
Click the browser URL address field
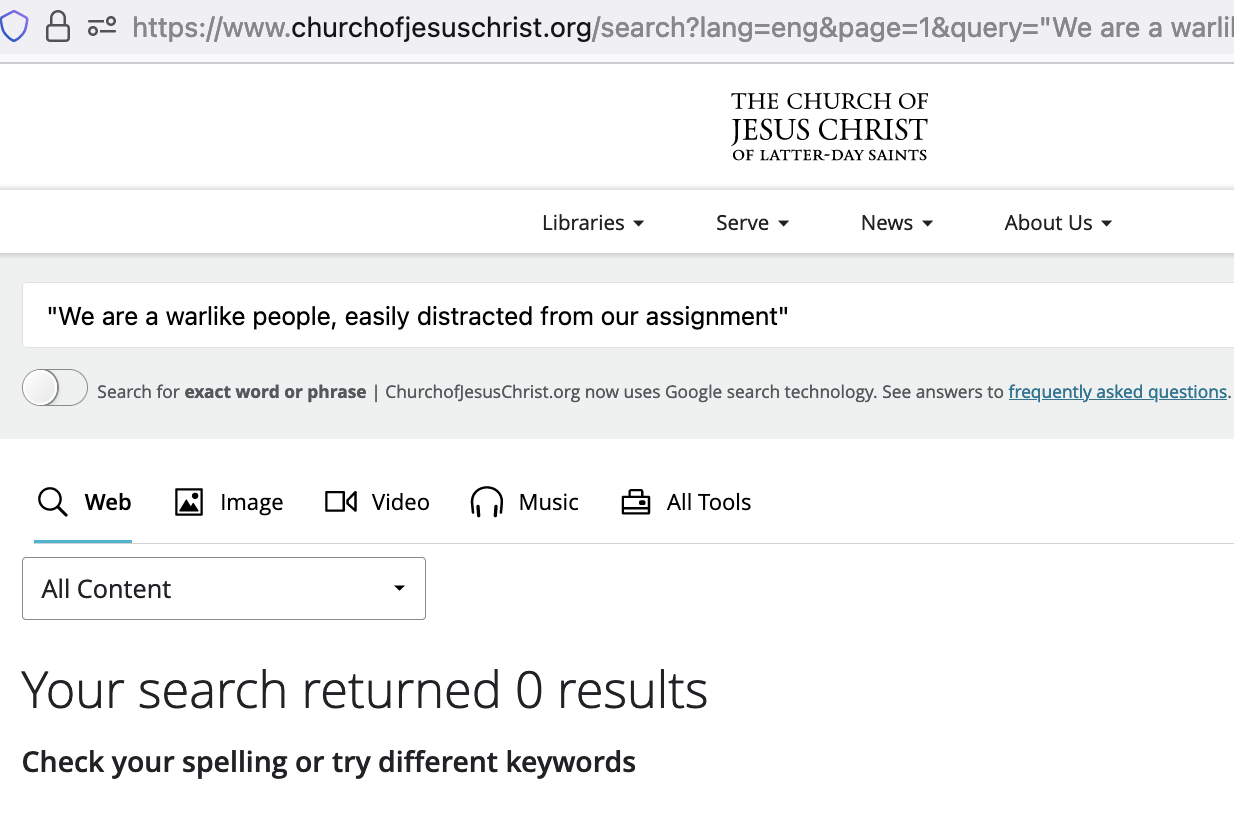point(680,28)
